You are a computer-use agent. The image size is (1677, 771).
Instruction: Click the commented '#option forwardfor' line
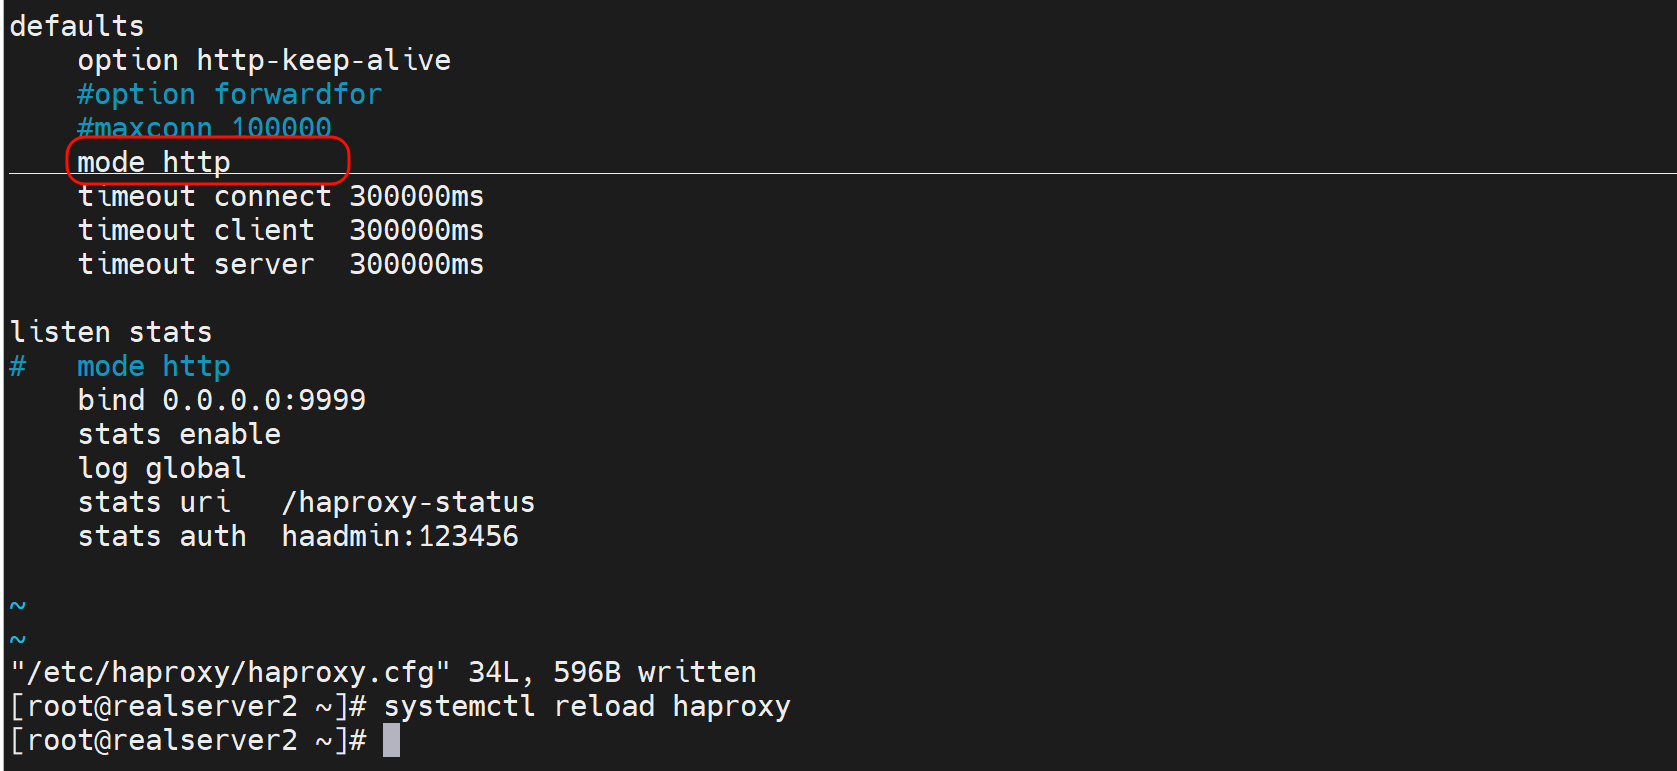pyautogui.click(x=229, y=94)
